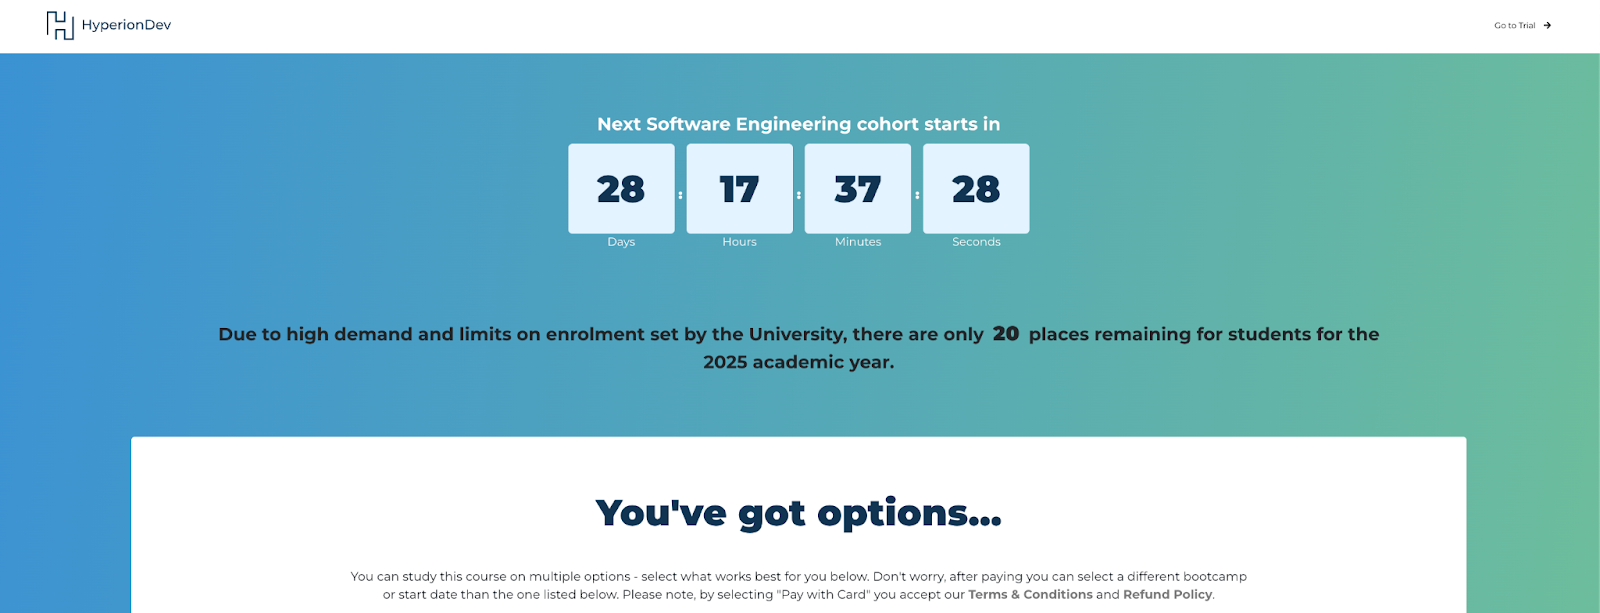Click the HyperionDev brand name text
1600x613 pixels.
point(126,25)
